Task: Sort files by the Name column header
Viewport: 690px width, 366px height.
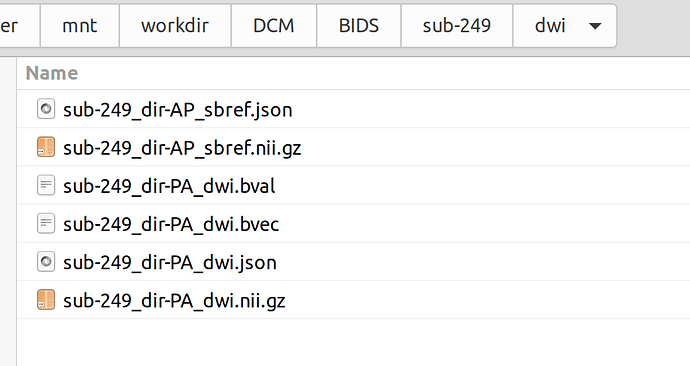Action: click(52, 73)
